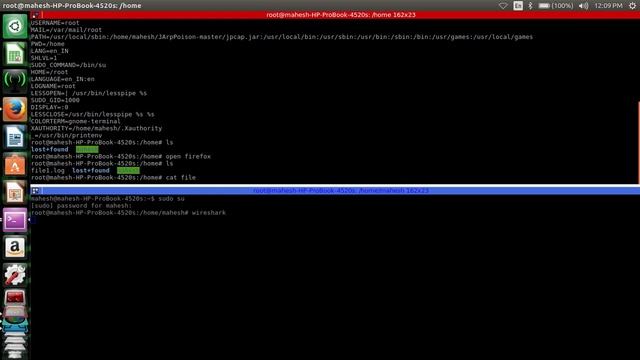640x360 pixels.
Task: Click the 'LANGUAGE=en_IN:en' line
Action: coord(63,79)
